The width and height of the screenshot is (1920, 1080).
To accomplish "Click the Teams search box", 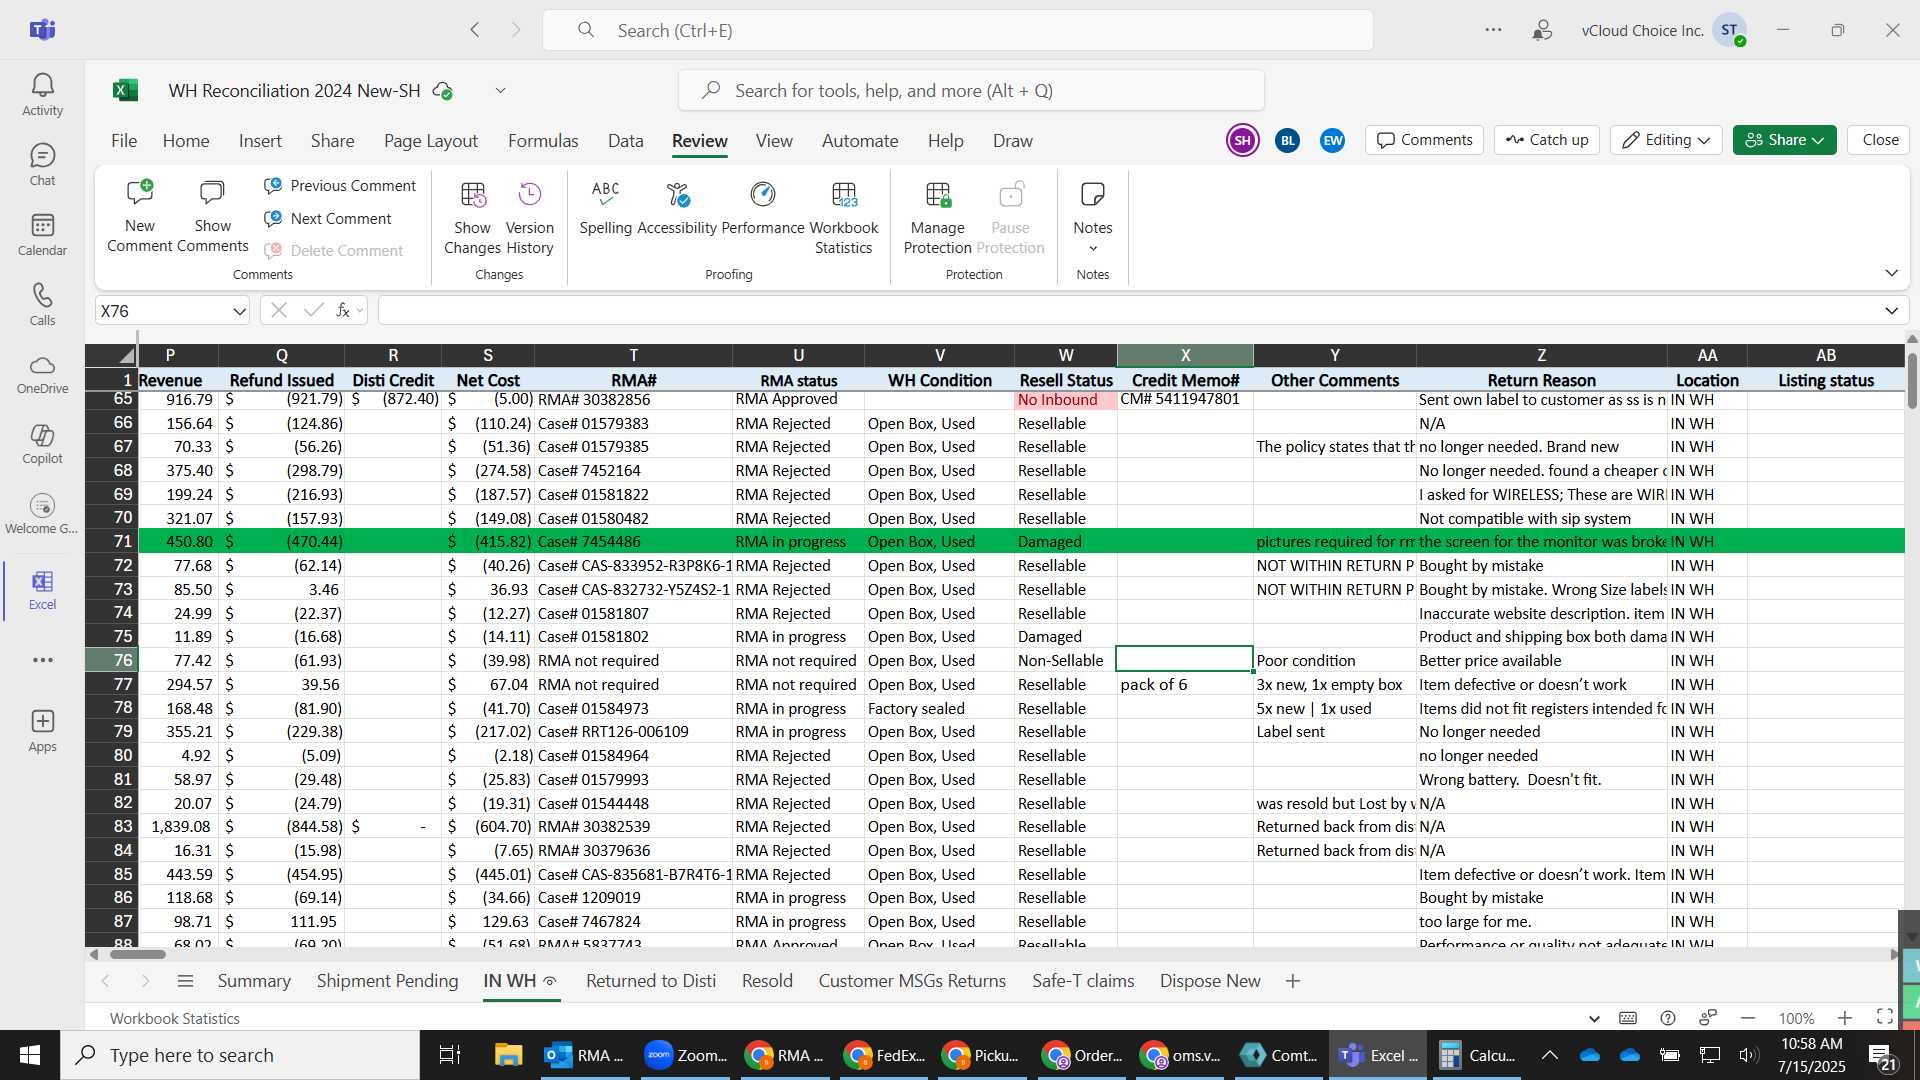I will (x=957, y=30).
